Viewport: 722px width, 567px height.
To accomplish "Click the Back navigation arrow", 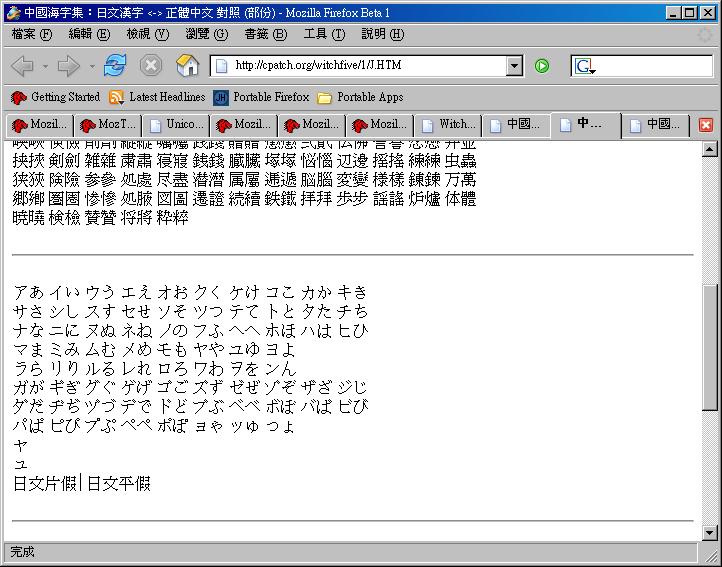I will coord(22,66).
